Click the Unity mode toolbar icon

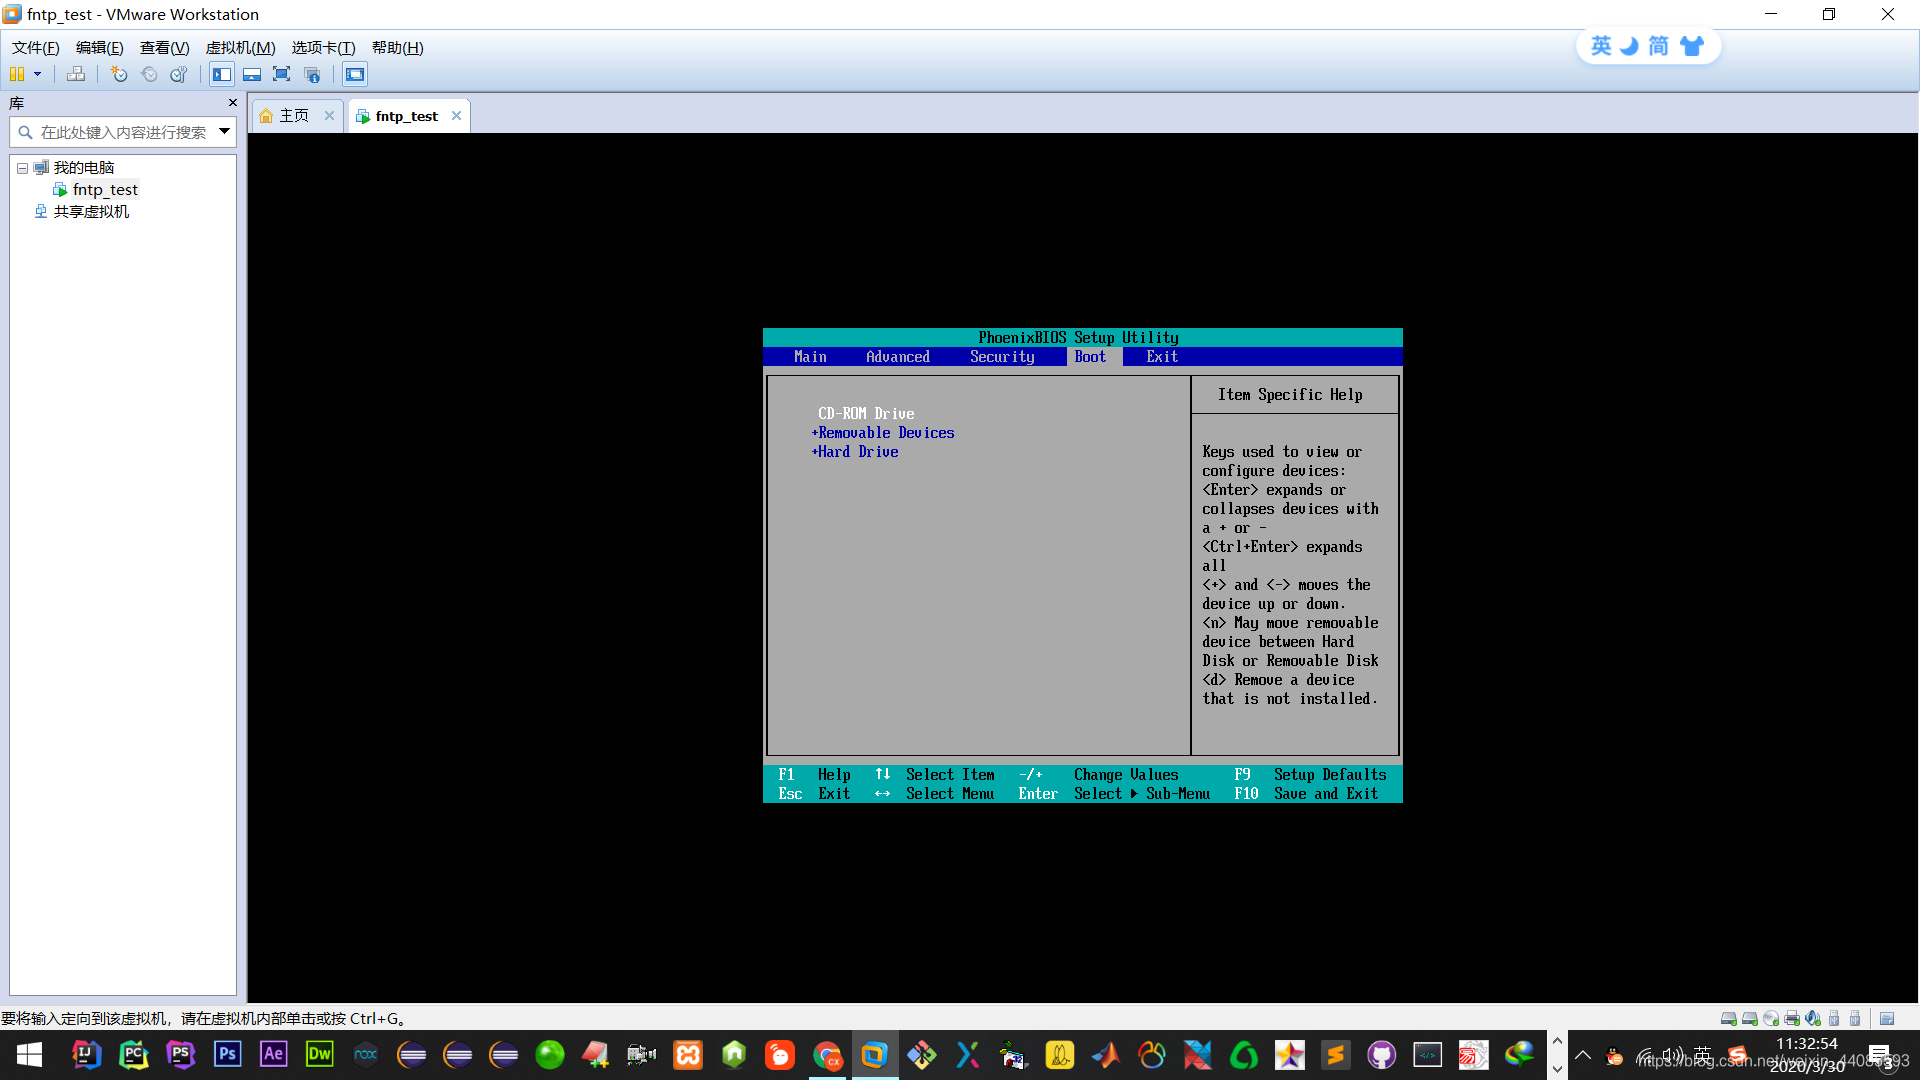click(x=312, y=74)
